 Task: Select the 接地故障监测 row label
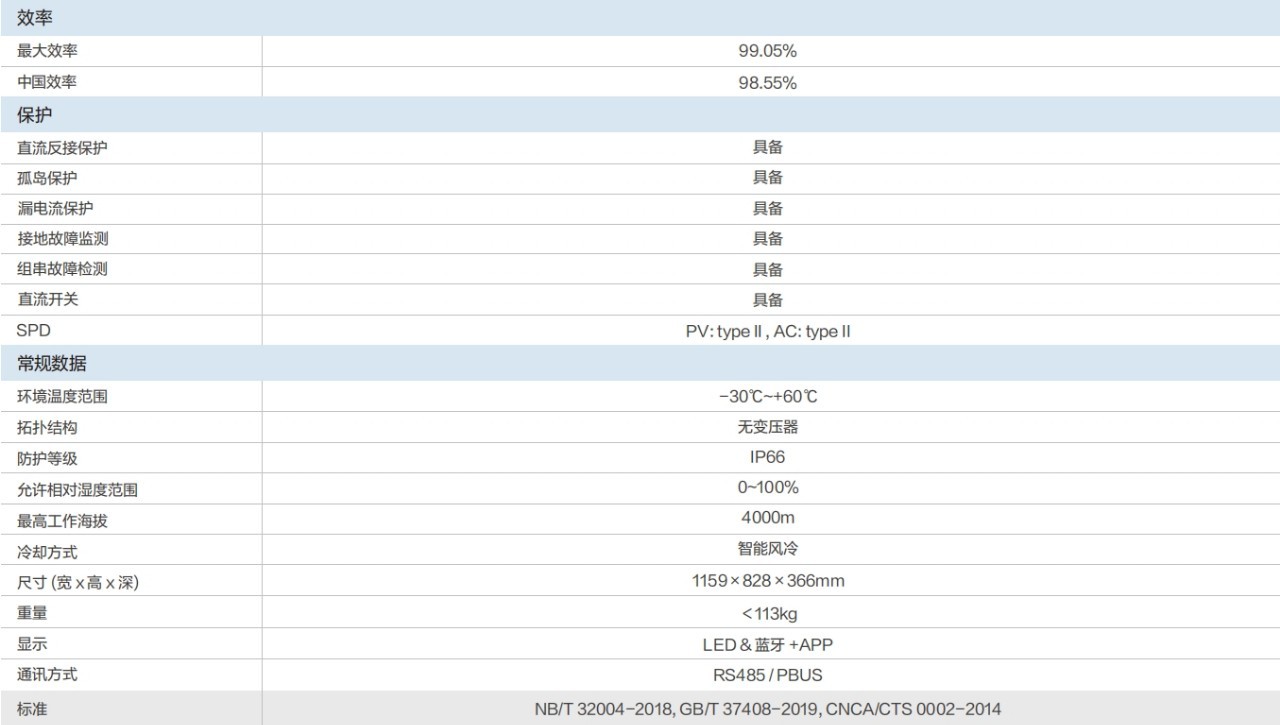coord(62,239)
